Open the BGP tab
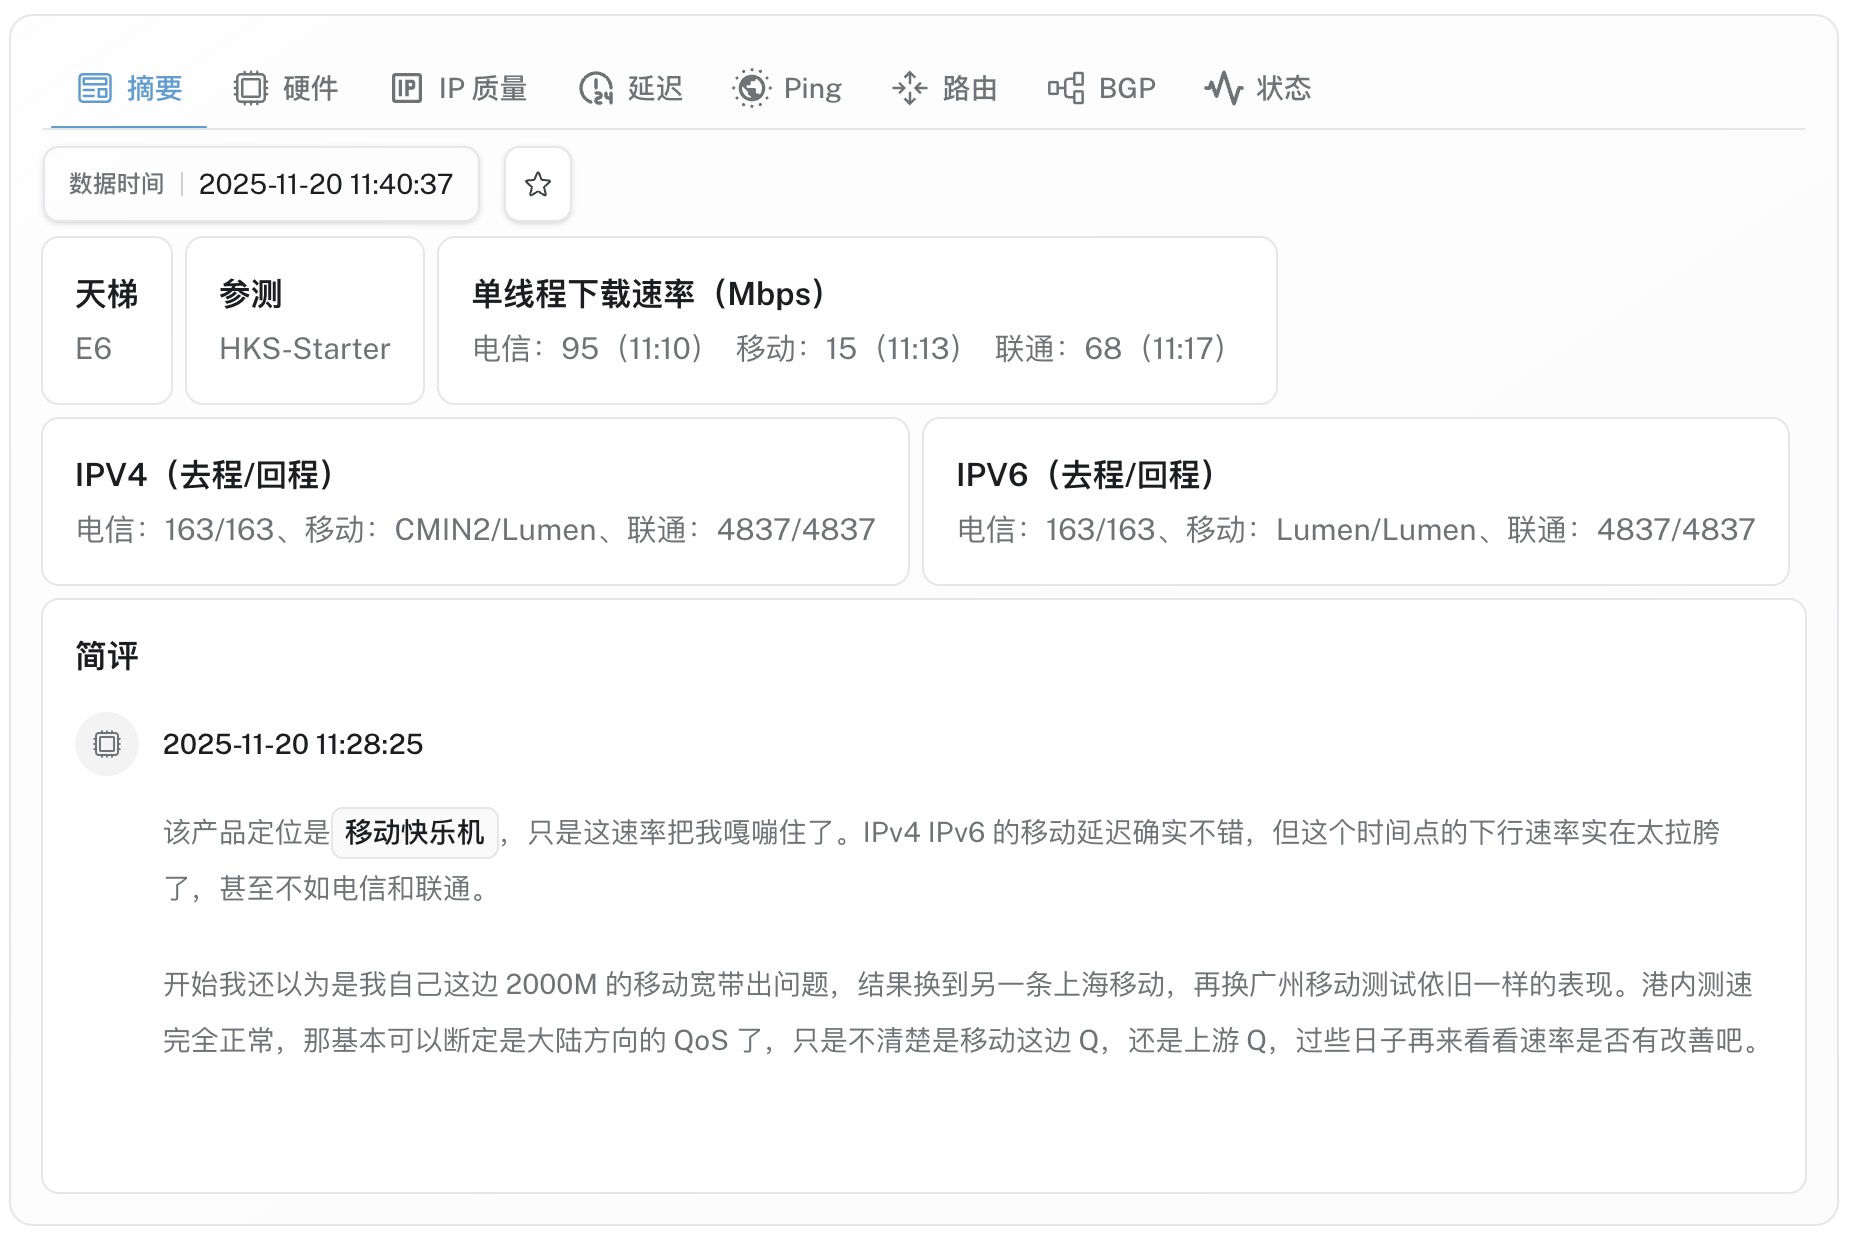1854x1252 pixels. (1126, 88)
